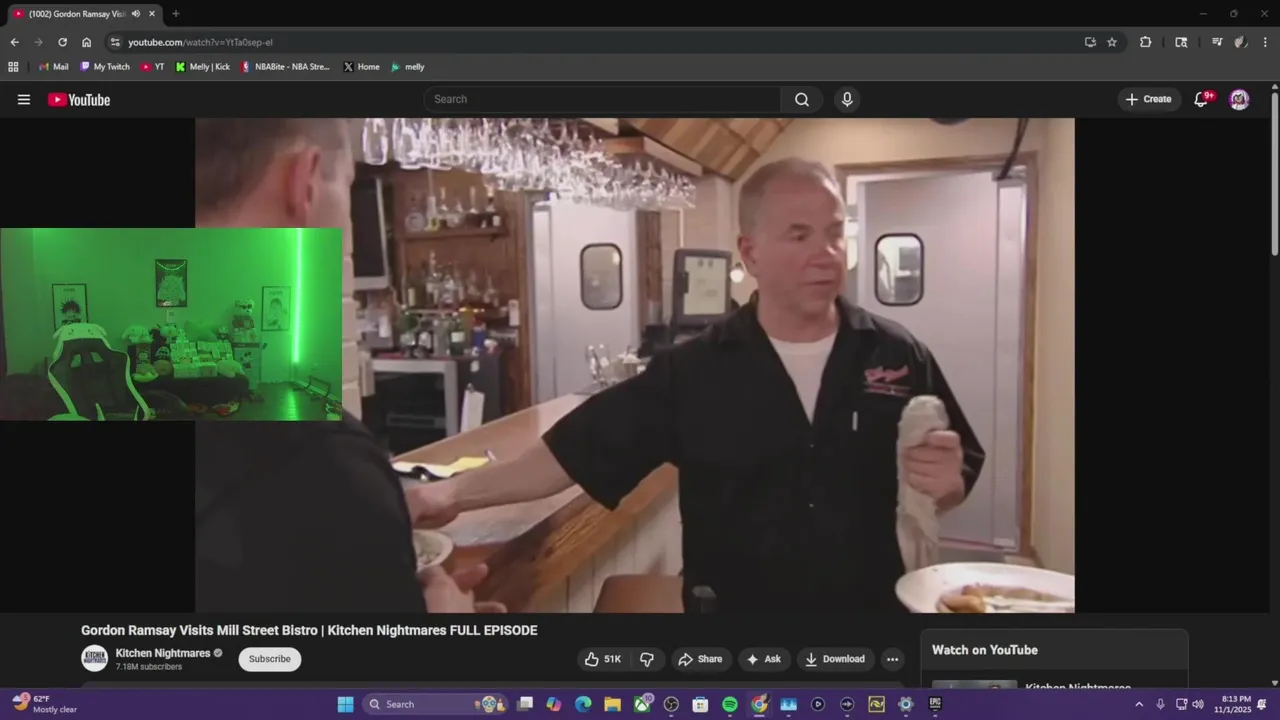Dislike the video with thumbs-down
The image size is (1280, 720).
(647, 659)
